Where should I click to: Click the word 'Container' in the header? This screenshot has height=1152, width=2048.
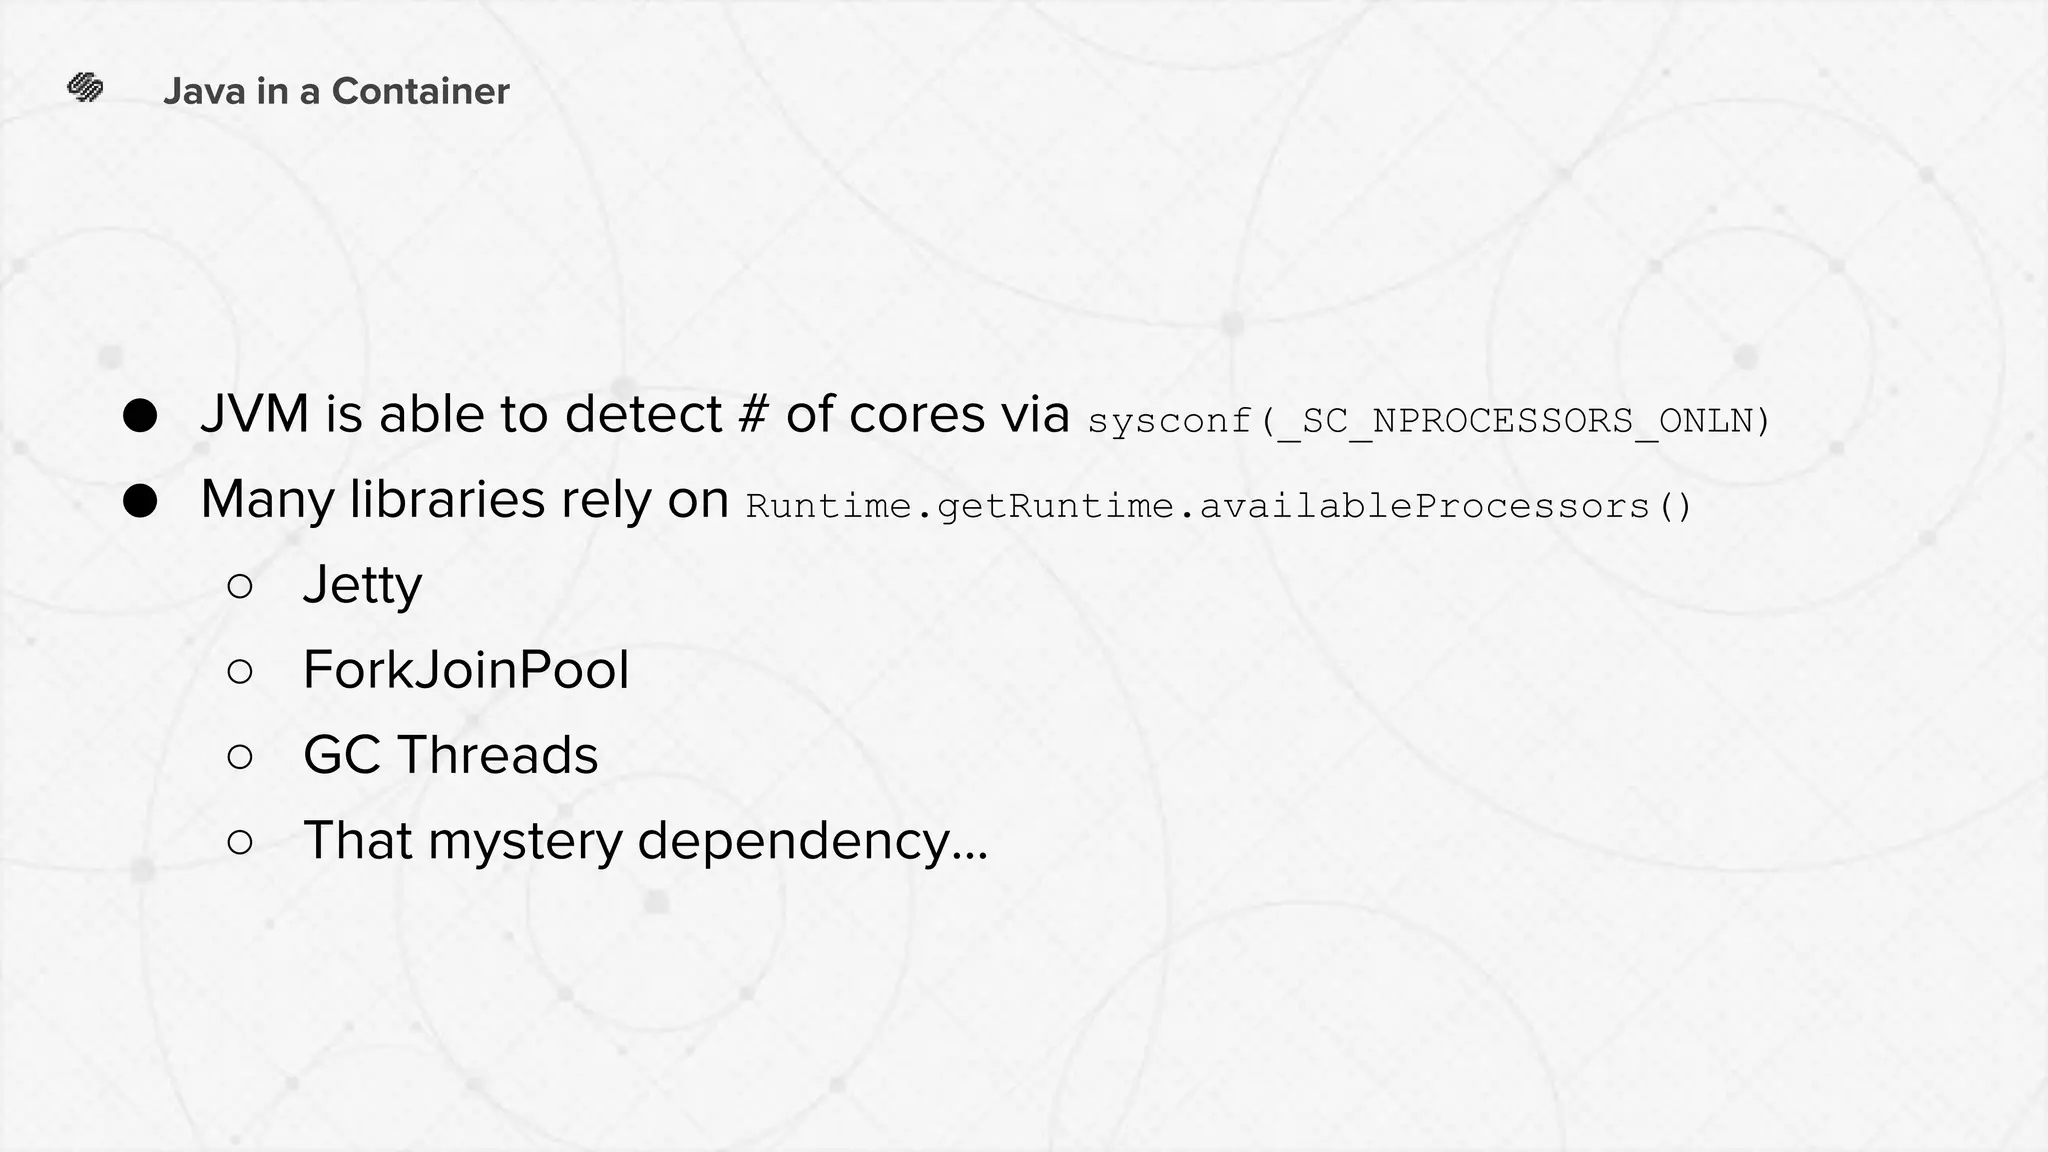[x=420, y=91]
